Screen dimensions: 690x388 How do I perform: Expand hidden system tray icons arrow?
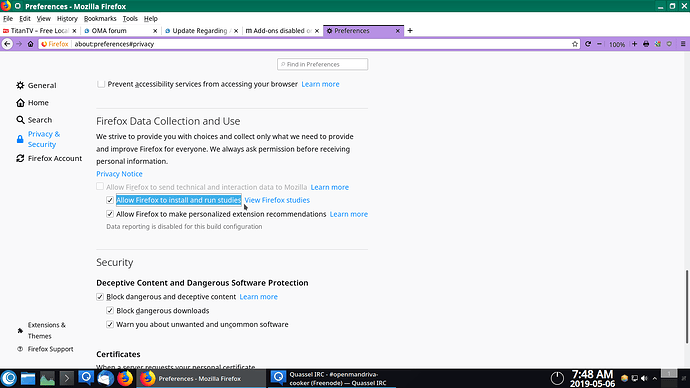(655, 378)
